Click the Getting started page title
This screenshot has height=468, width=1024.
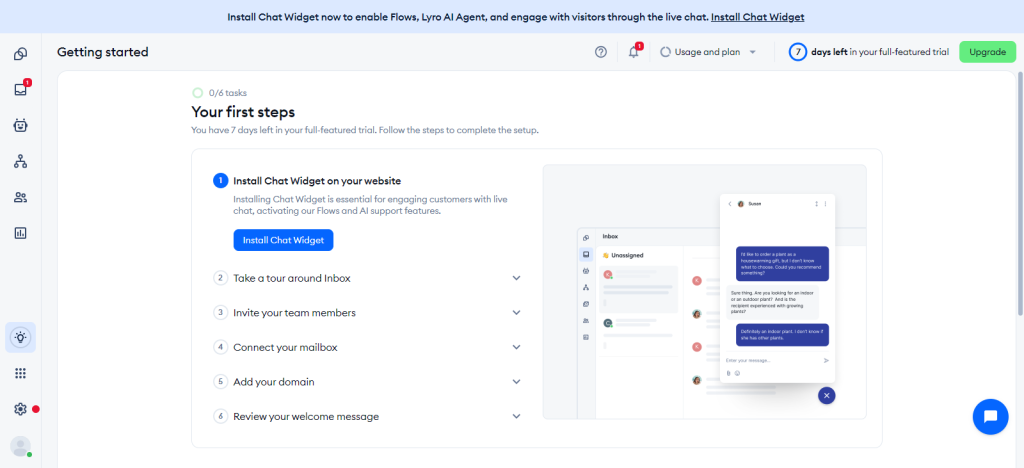tap(103, 52)
